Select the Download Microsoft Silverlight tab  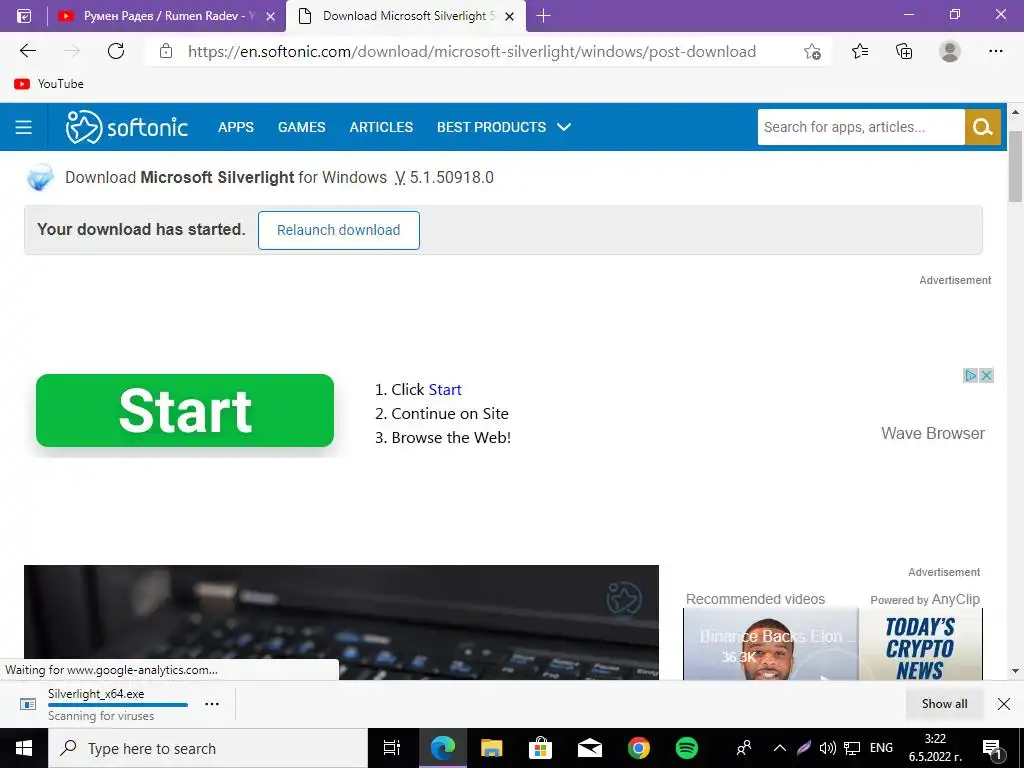(x=406, y=16)
